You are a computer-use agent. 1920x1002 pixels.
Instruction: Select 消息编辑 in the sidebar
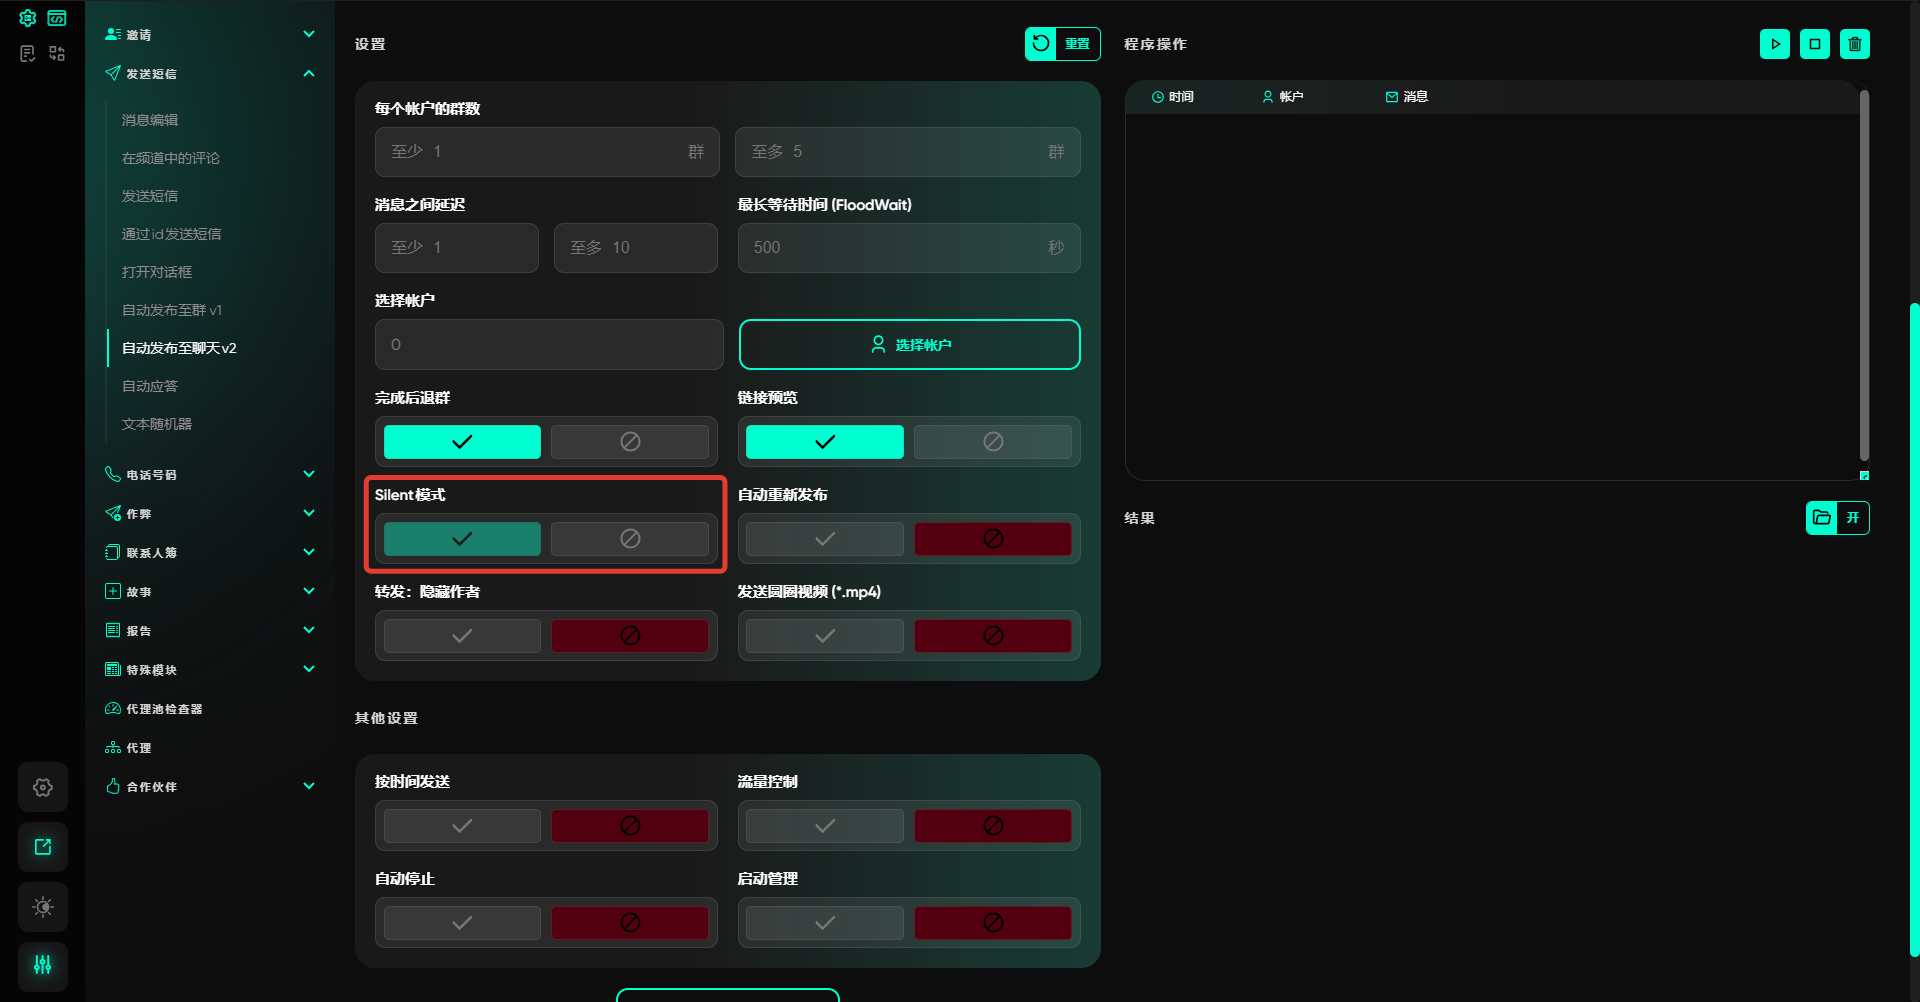click(150, 120)
